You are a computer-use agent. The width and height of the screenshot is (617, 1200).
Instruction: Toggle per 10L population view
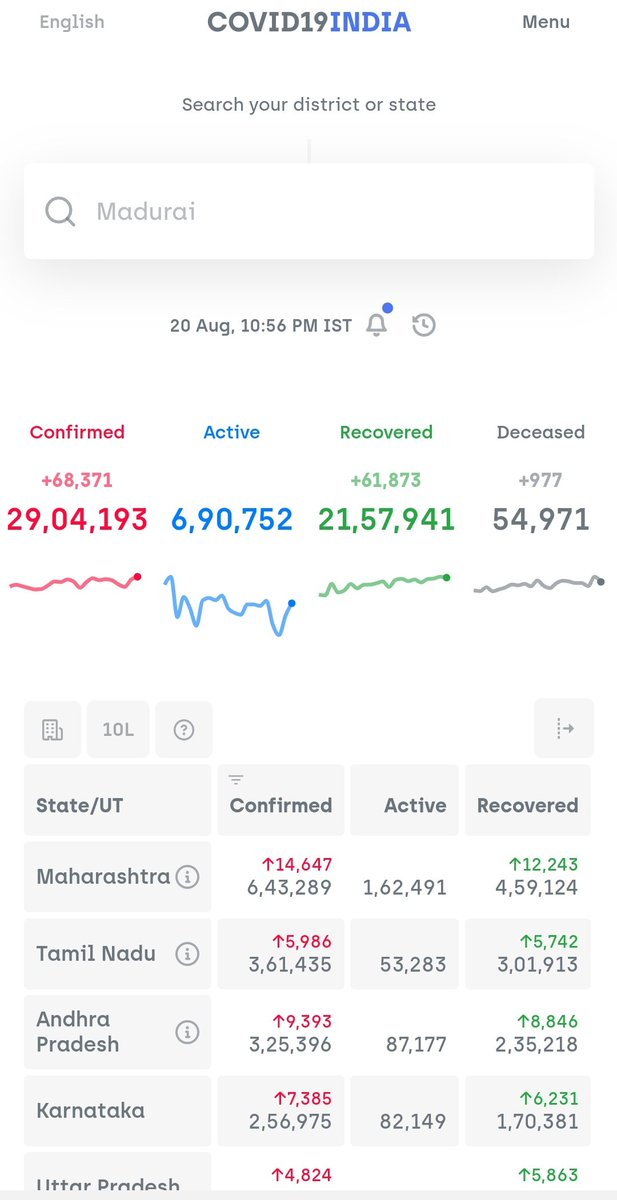tap(117, 730)
